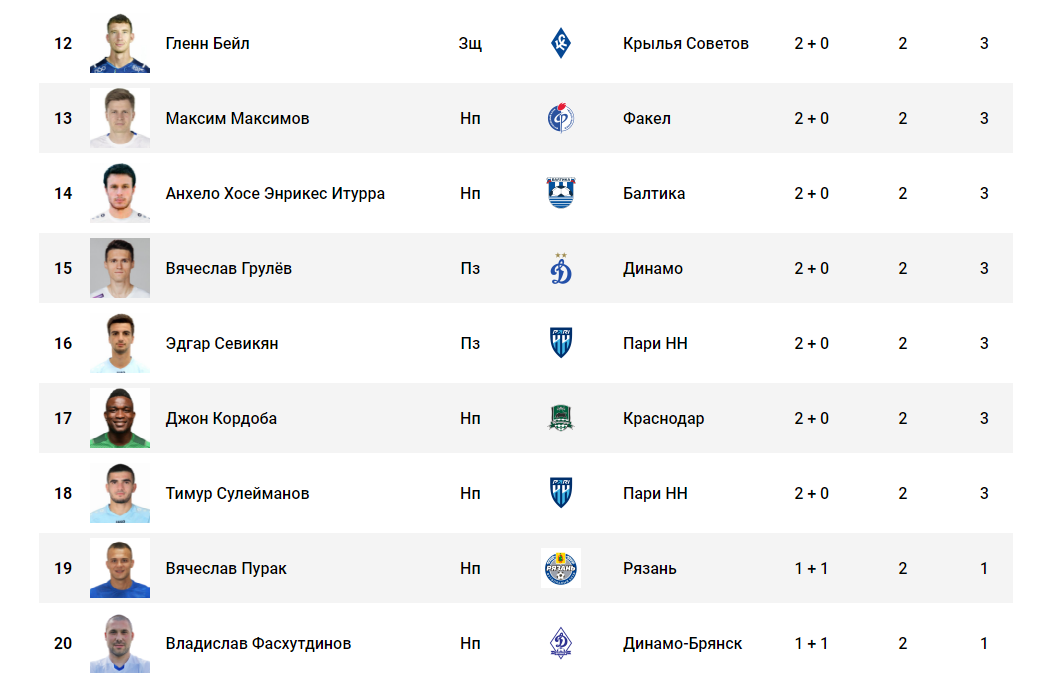Open Максим Максимов player profile link
This screenshot has width=1062, height=699.
237,119
